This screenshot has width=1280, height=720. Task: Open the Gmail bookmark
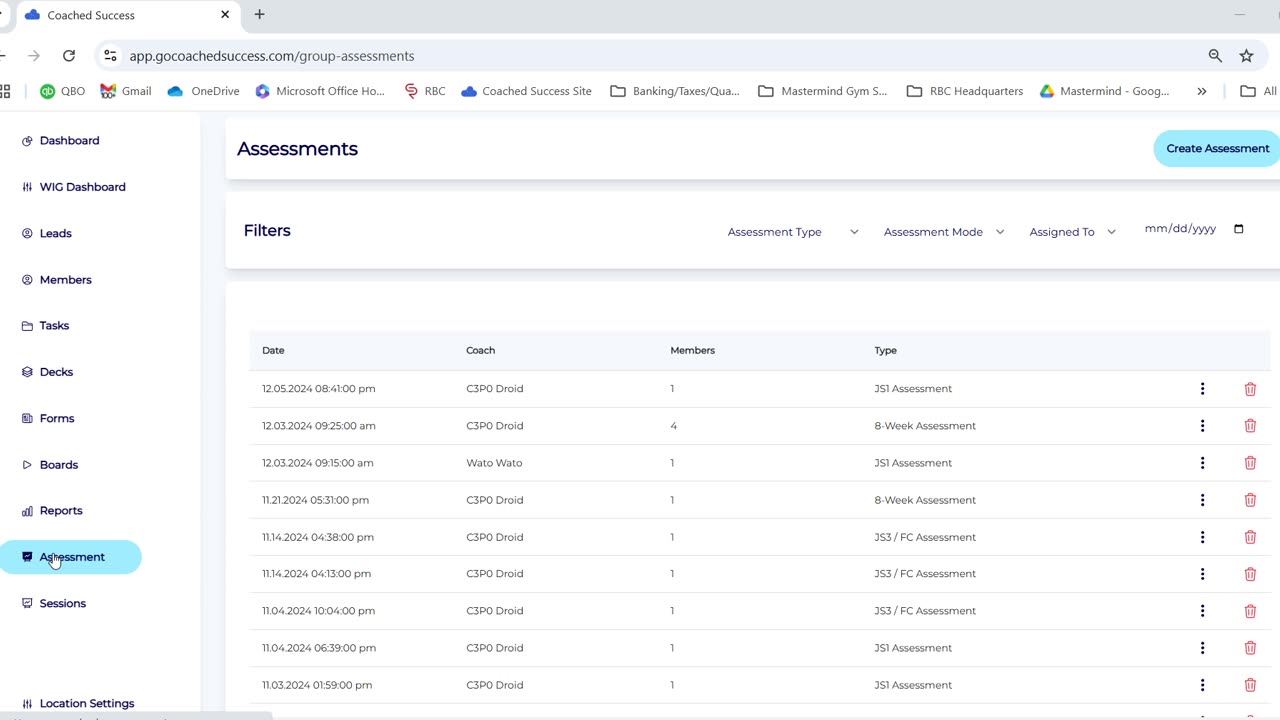tap(126, 91)
